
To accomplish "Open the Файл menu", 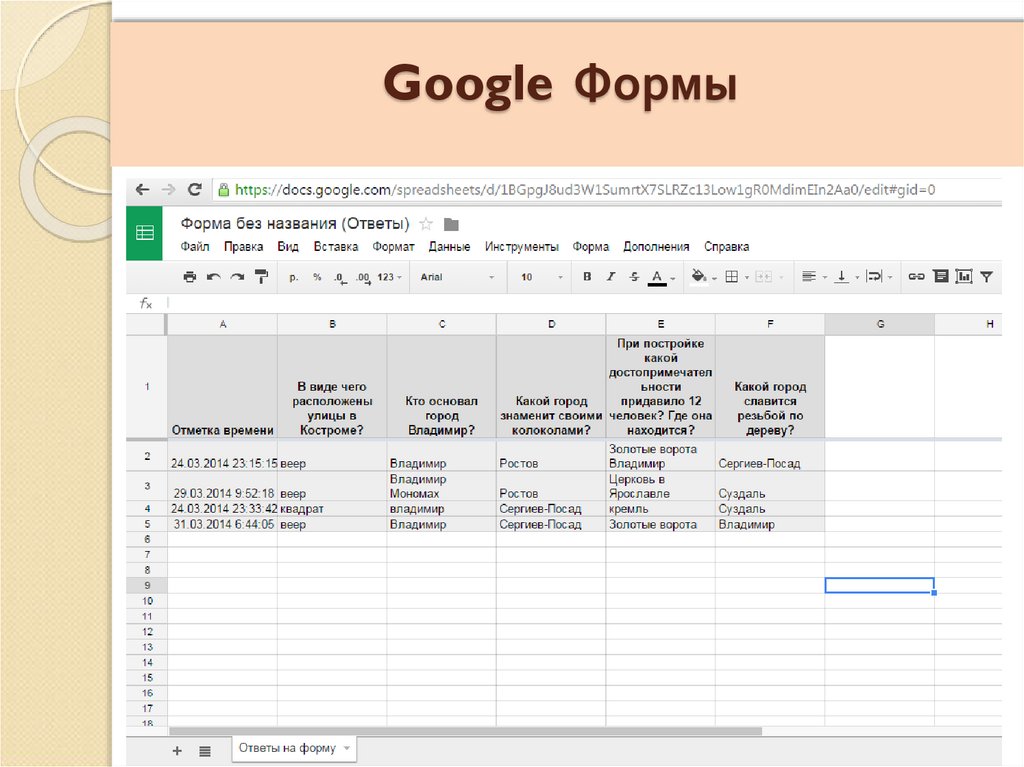I will pyautogui.click(x=195, y=247).
